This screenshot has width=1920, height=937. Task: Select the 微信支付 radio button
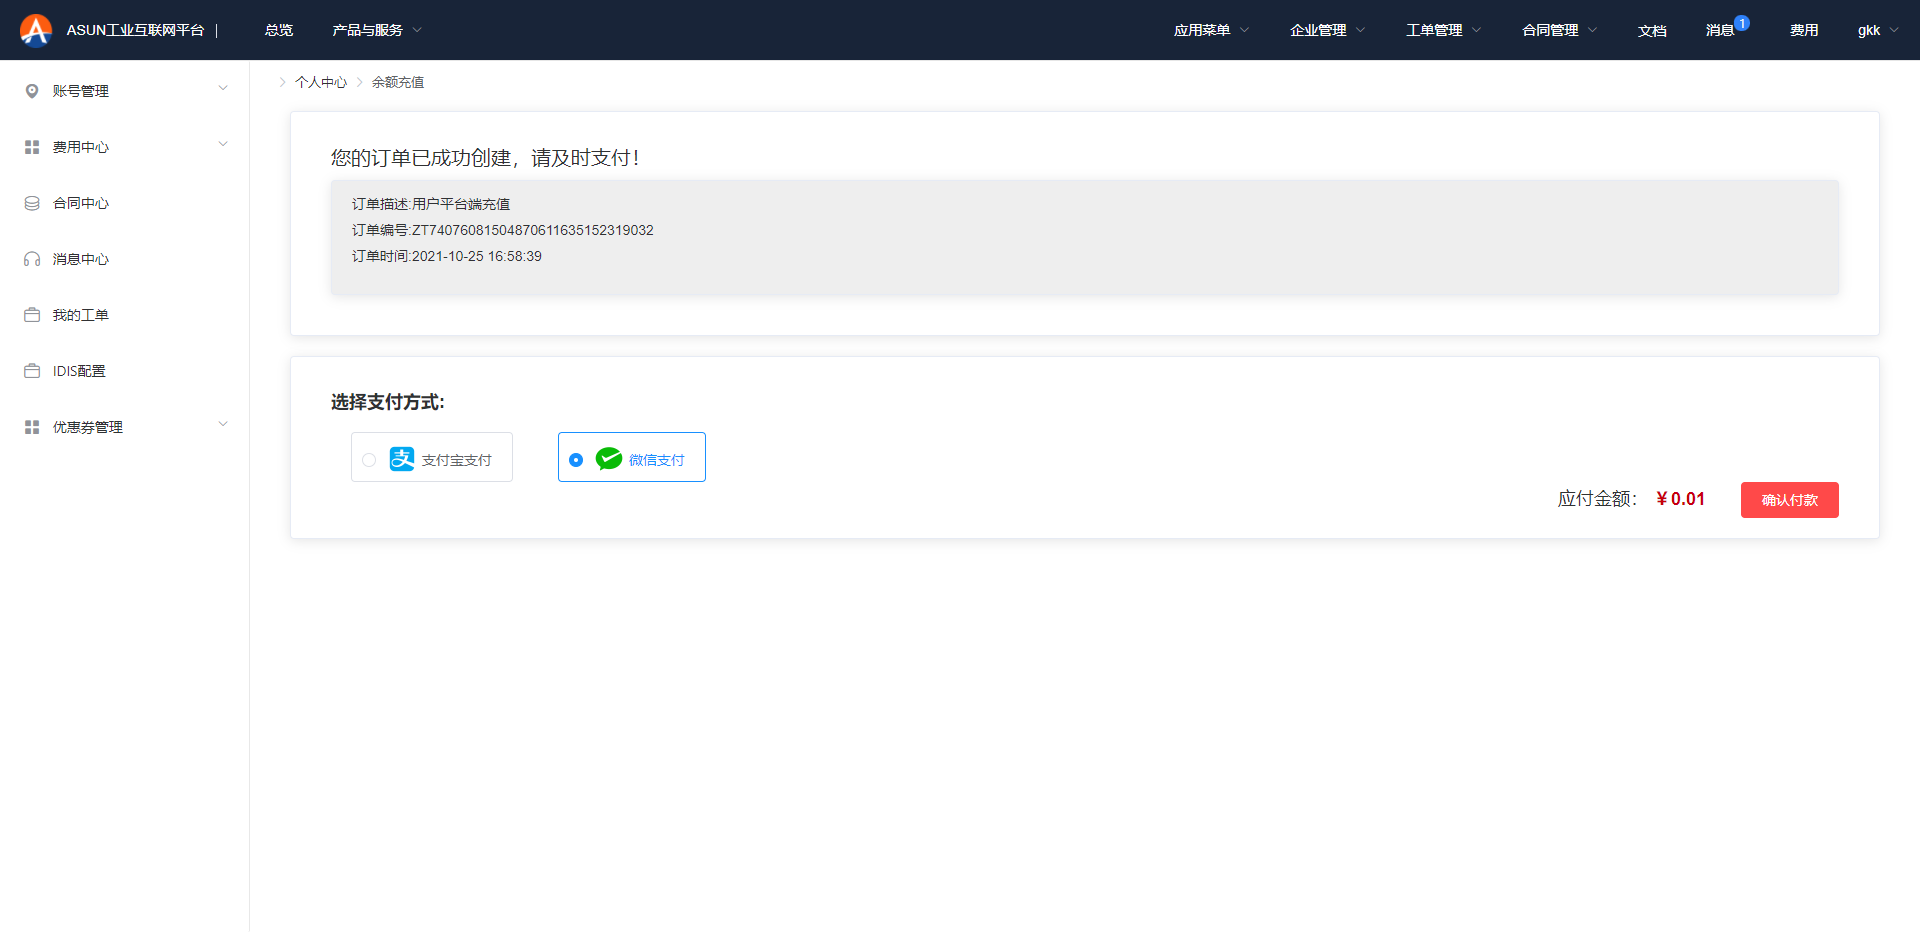click(576, 460)
